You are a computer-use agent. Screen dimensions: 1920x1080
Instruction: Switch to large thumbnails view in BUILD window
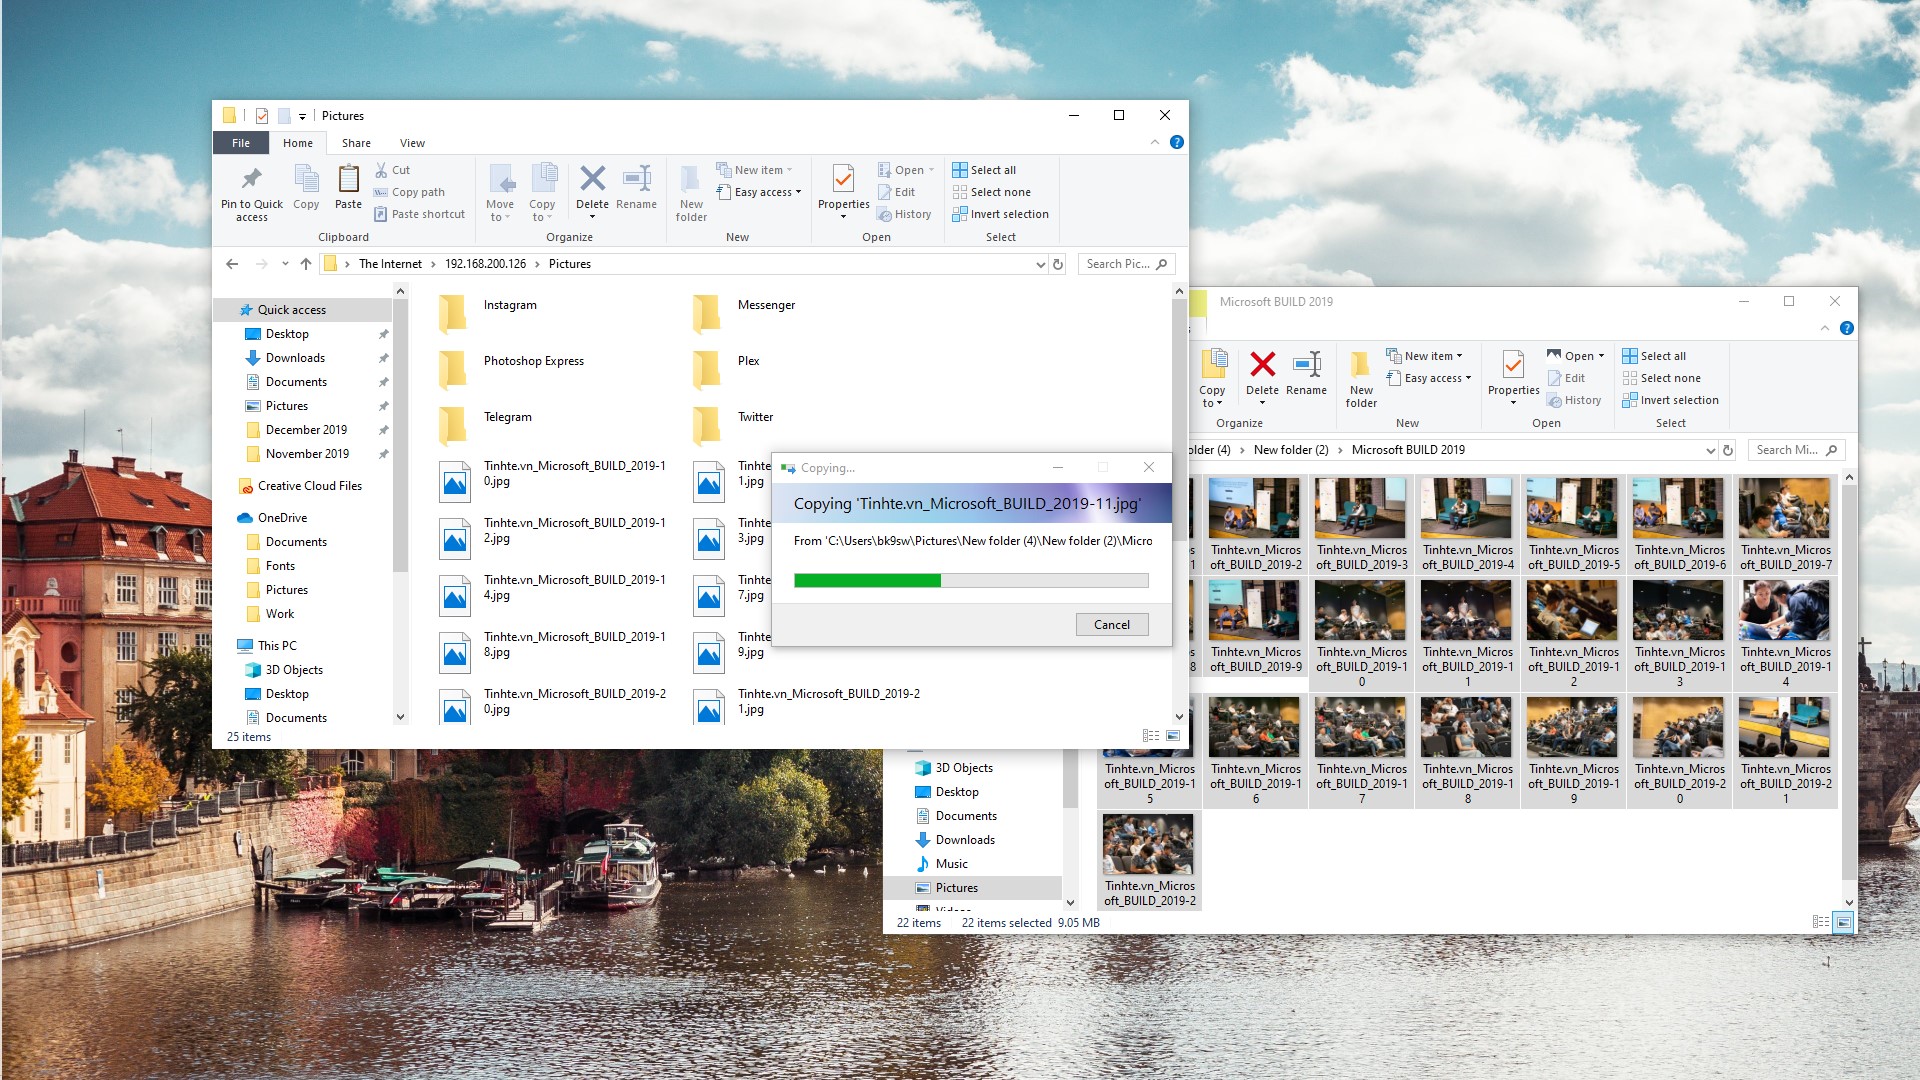tap(1843, 922)
